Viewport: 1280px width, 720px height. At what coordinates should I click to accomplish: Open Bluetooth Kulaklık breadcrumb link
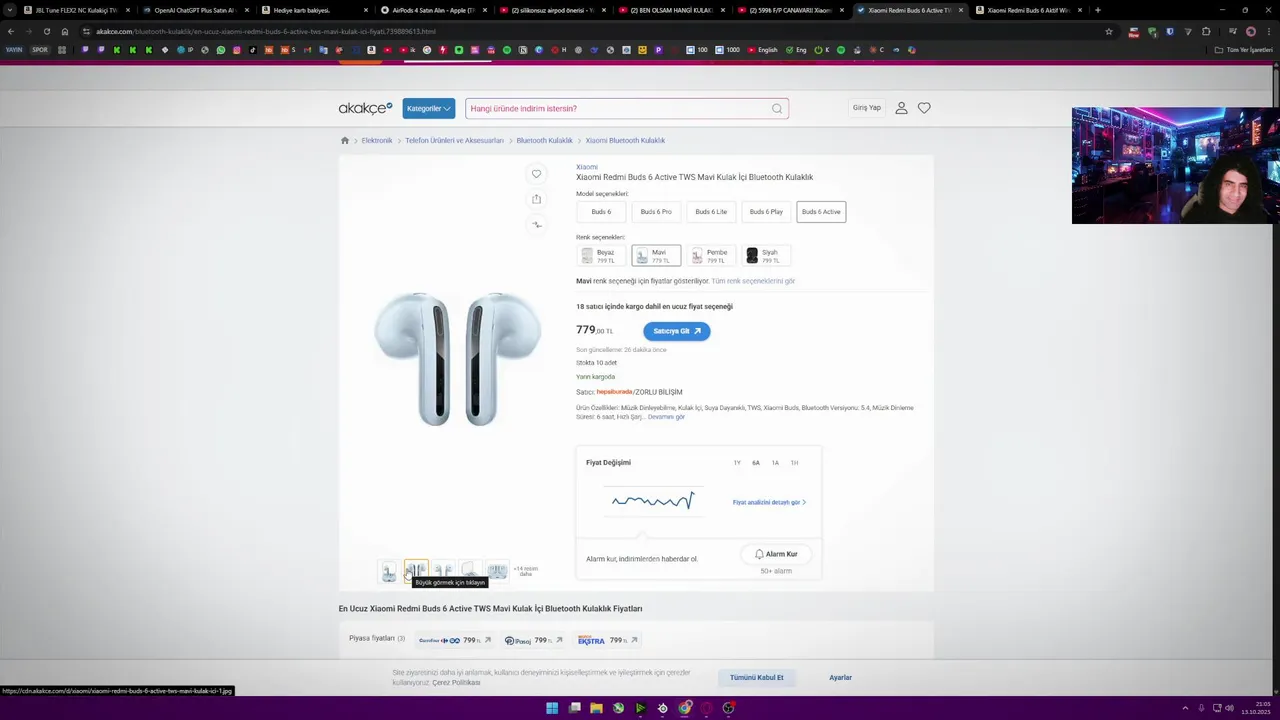[x=544, y=141]
